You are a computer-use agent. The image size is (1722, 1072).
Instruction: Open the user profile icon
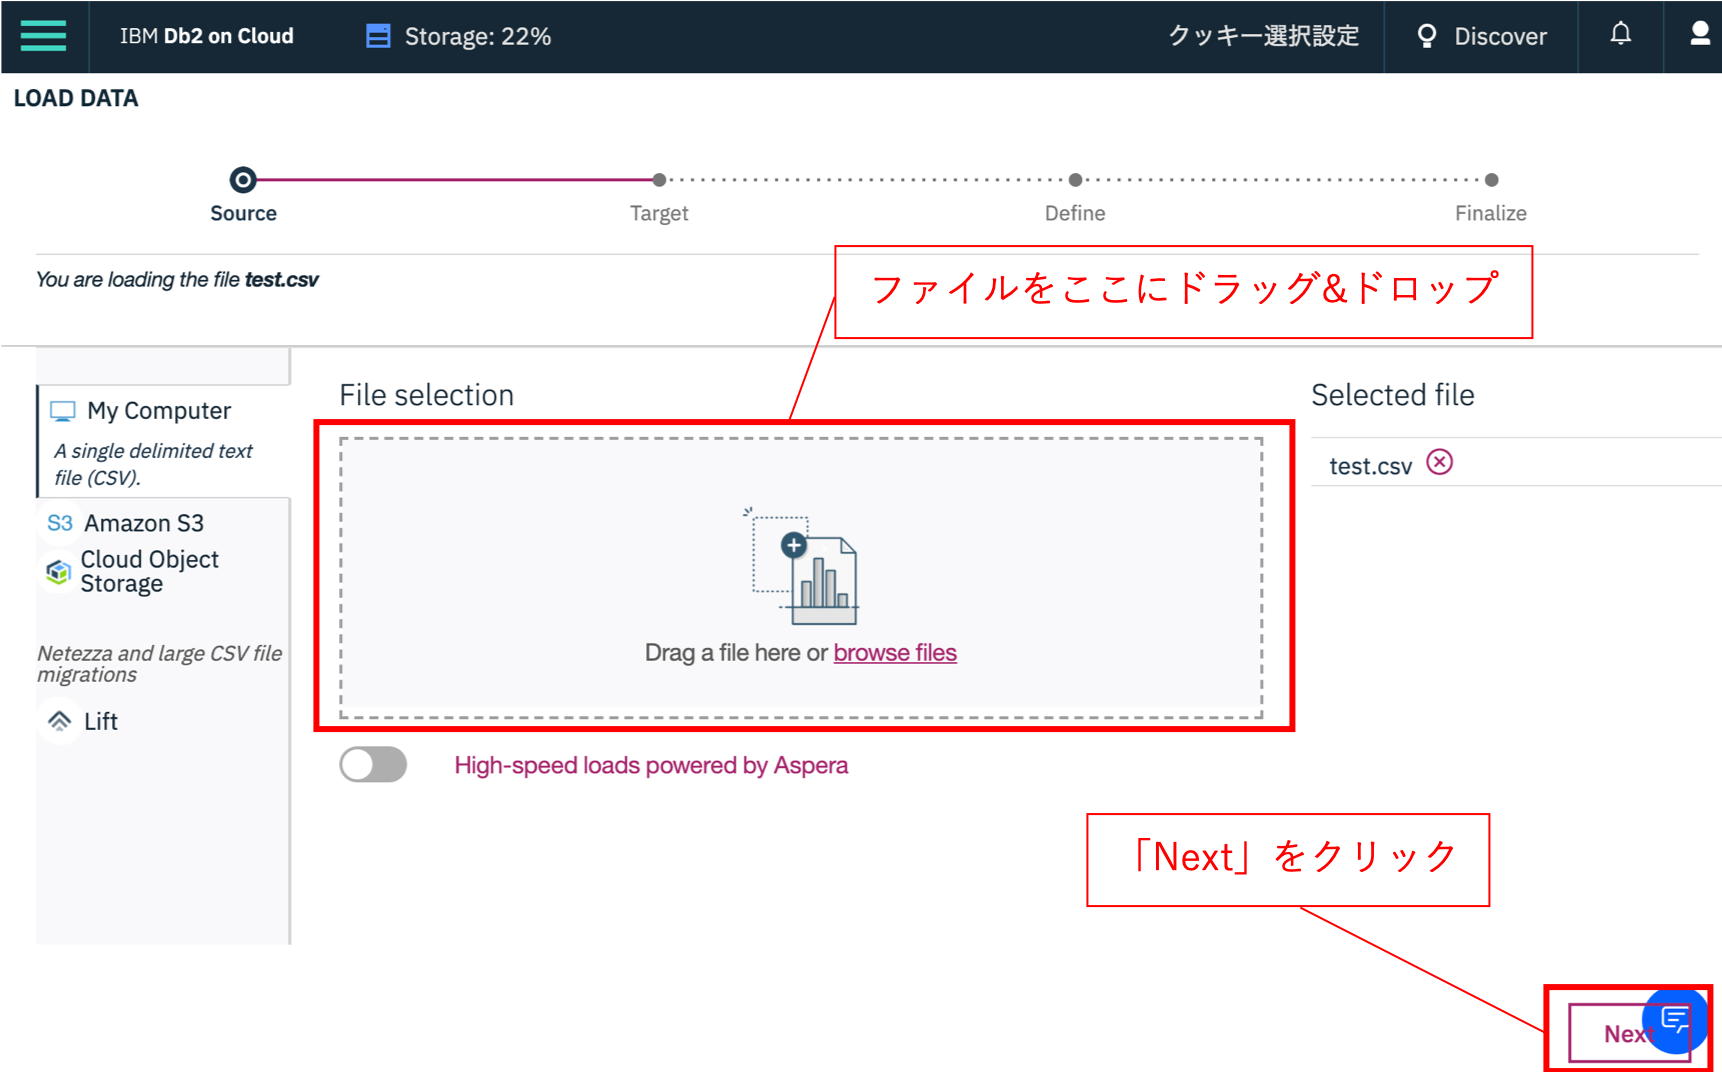[x=1699, y=33]
